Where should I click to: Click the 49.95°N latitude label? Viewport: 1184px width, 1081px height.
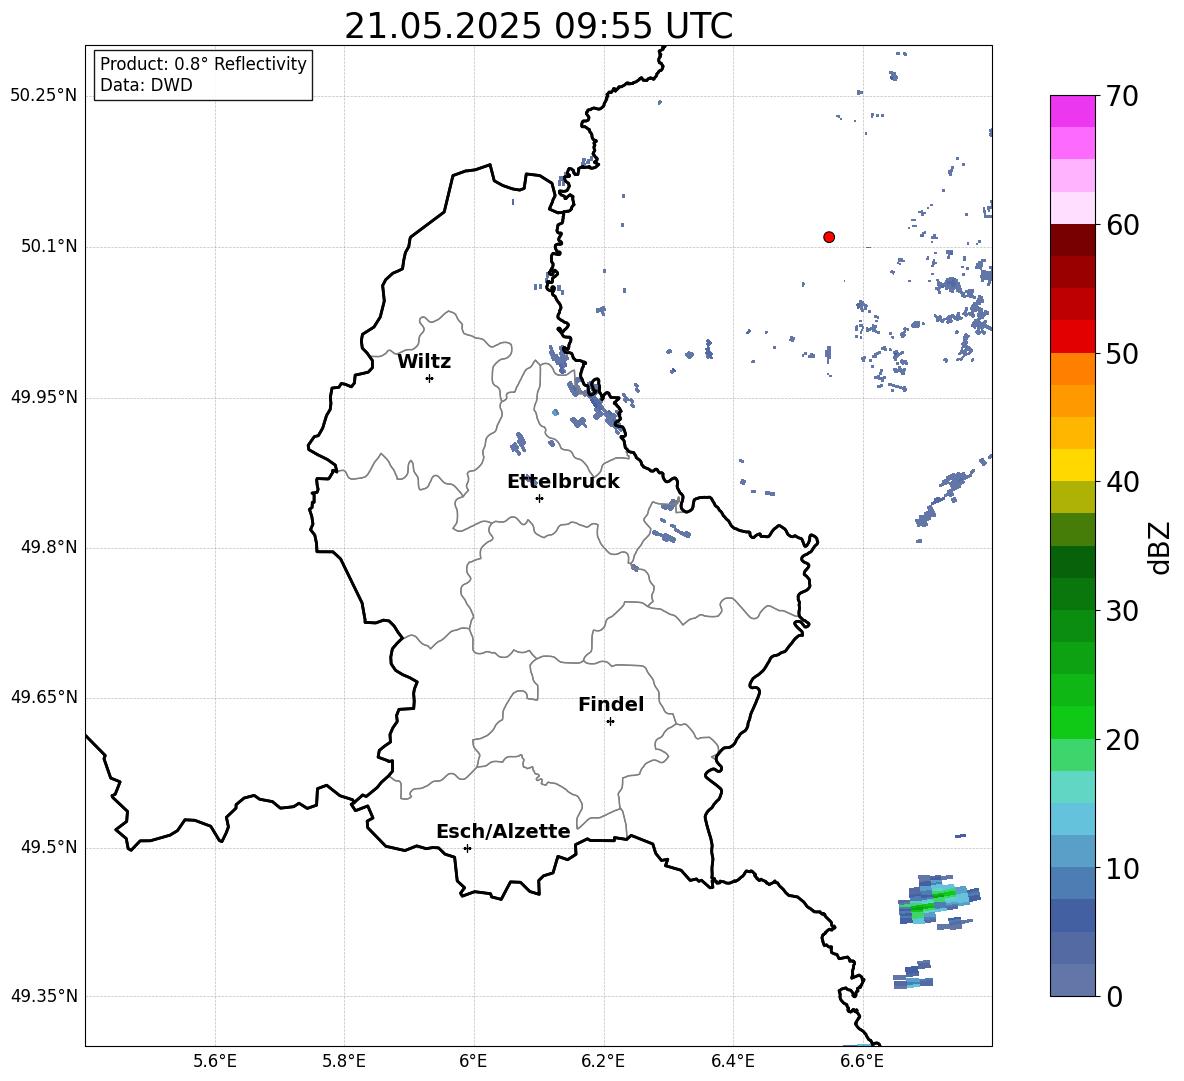pyautogui.click(x=44, y=397)
